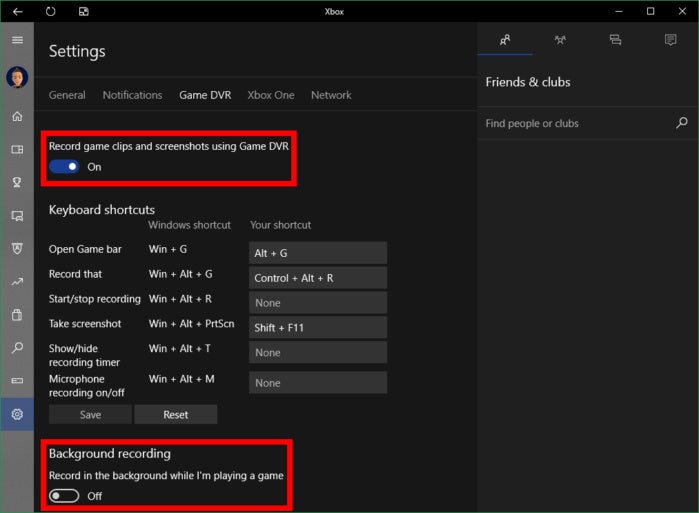Close the Xbox window

[x=682, y=12]
